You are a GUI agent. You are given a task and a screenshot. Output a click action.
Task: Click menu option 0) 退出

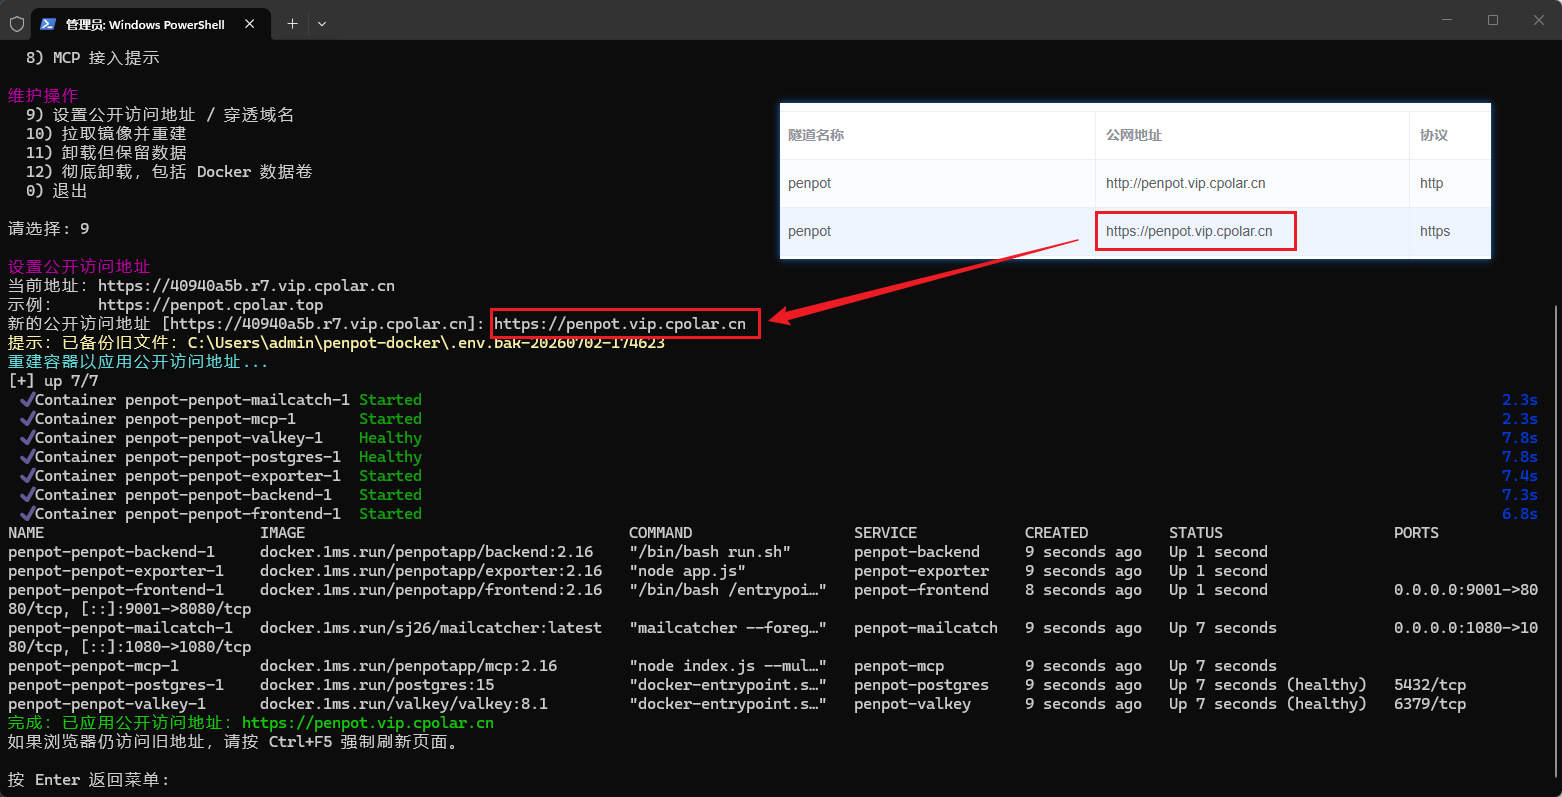(57, 191)
